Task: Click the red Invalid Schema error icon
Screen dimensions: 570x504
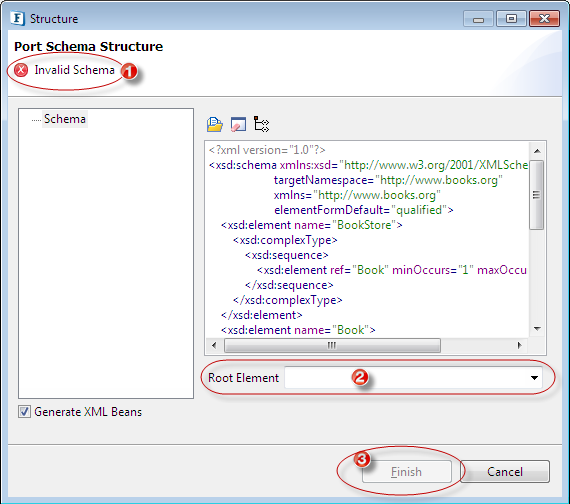Action: 21,70
